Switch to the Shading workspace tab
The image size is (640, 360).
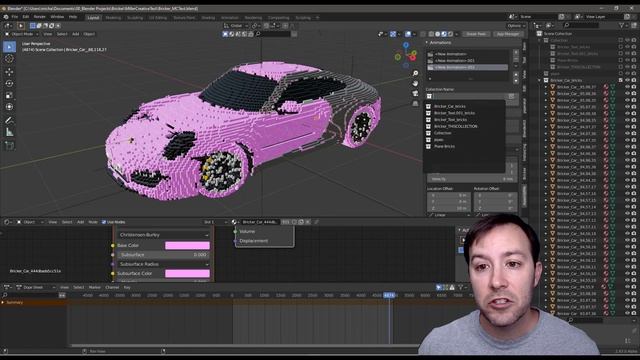pos(208,18)
